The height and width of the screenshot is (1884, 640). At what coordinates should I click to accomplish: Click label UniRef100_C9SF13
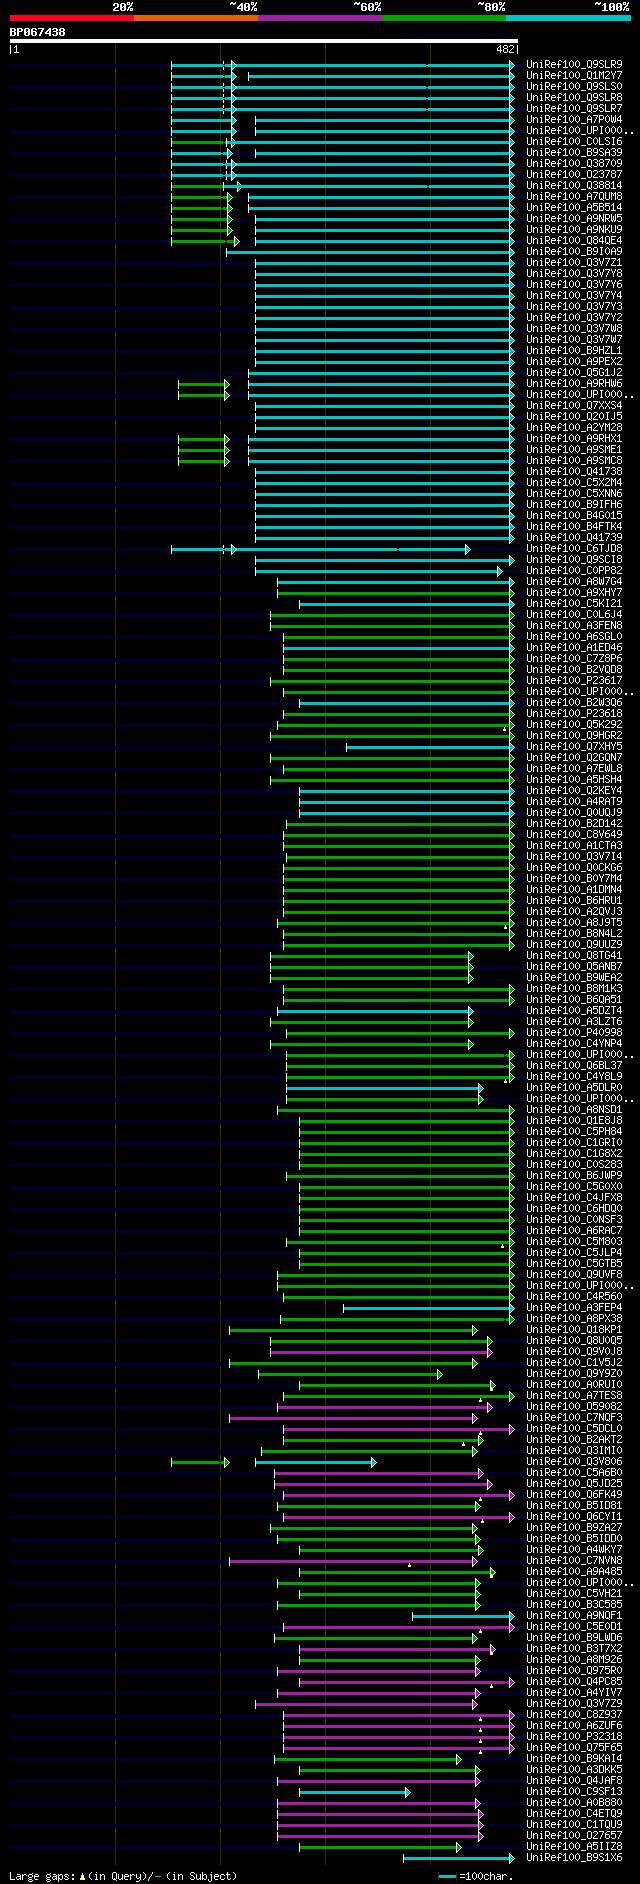(574, 1791)
